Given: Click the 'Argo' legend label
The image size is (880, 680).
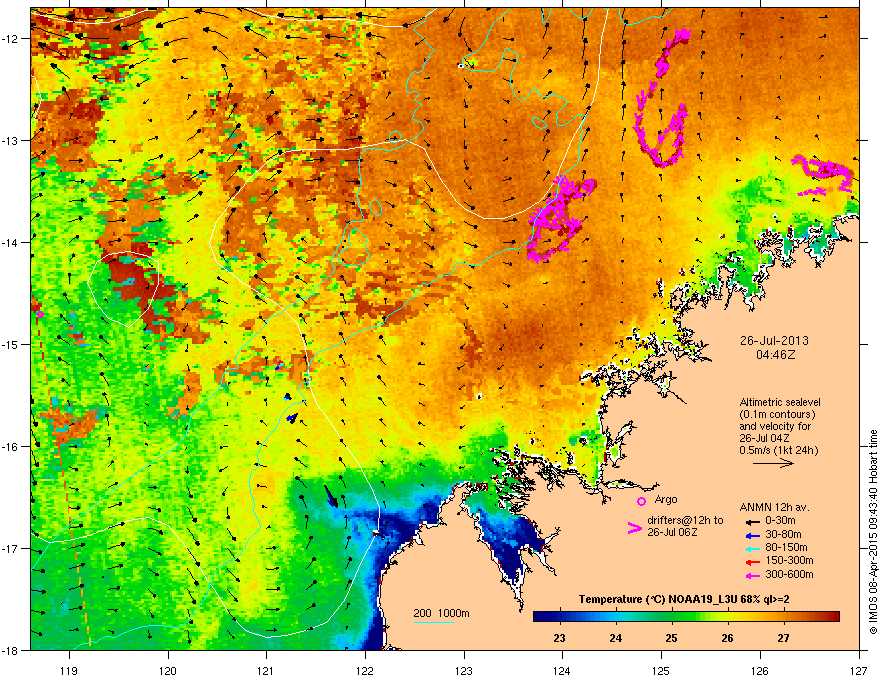Looking at the screenshot, I should pos(666,499).
